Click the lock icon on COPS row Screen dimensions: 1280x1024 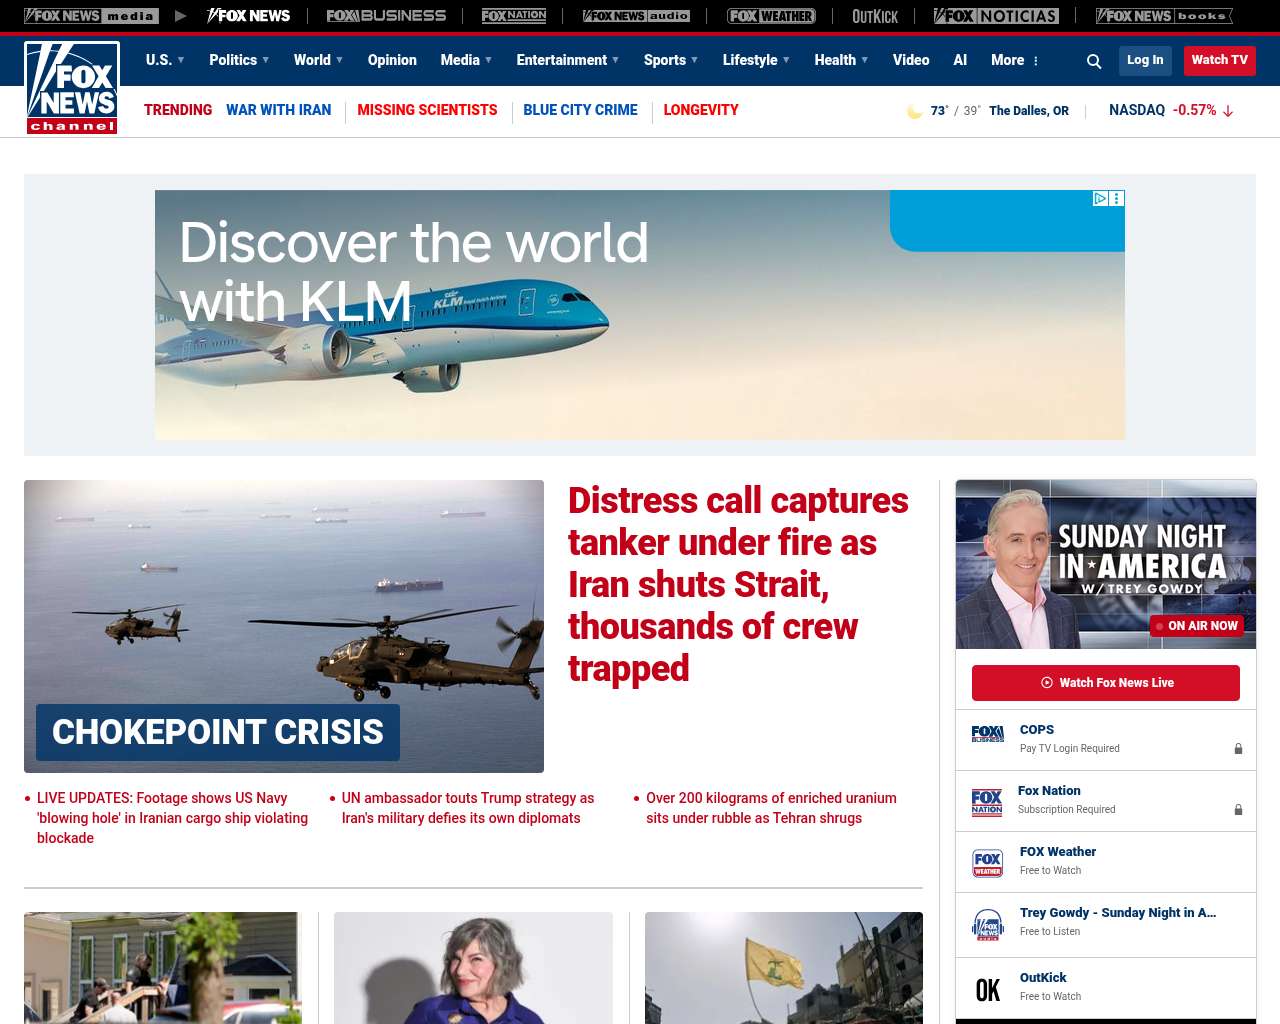coord(1238,749)
